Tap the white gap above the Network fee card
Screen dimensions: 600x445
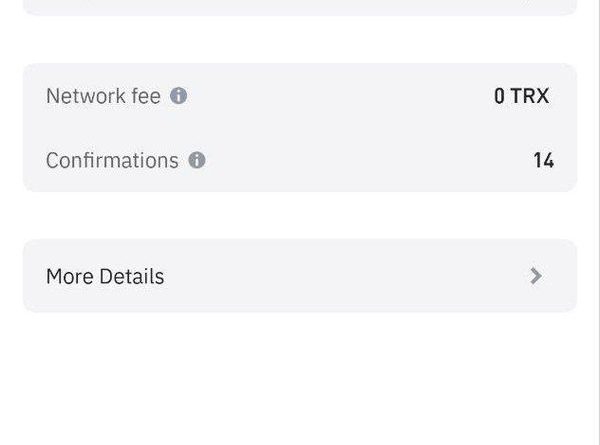pos(300,39)
